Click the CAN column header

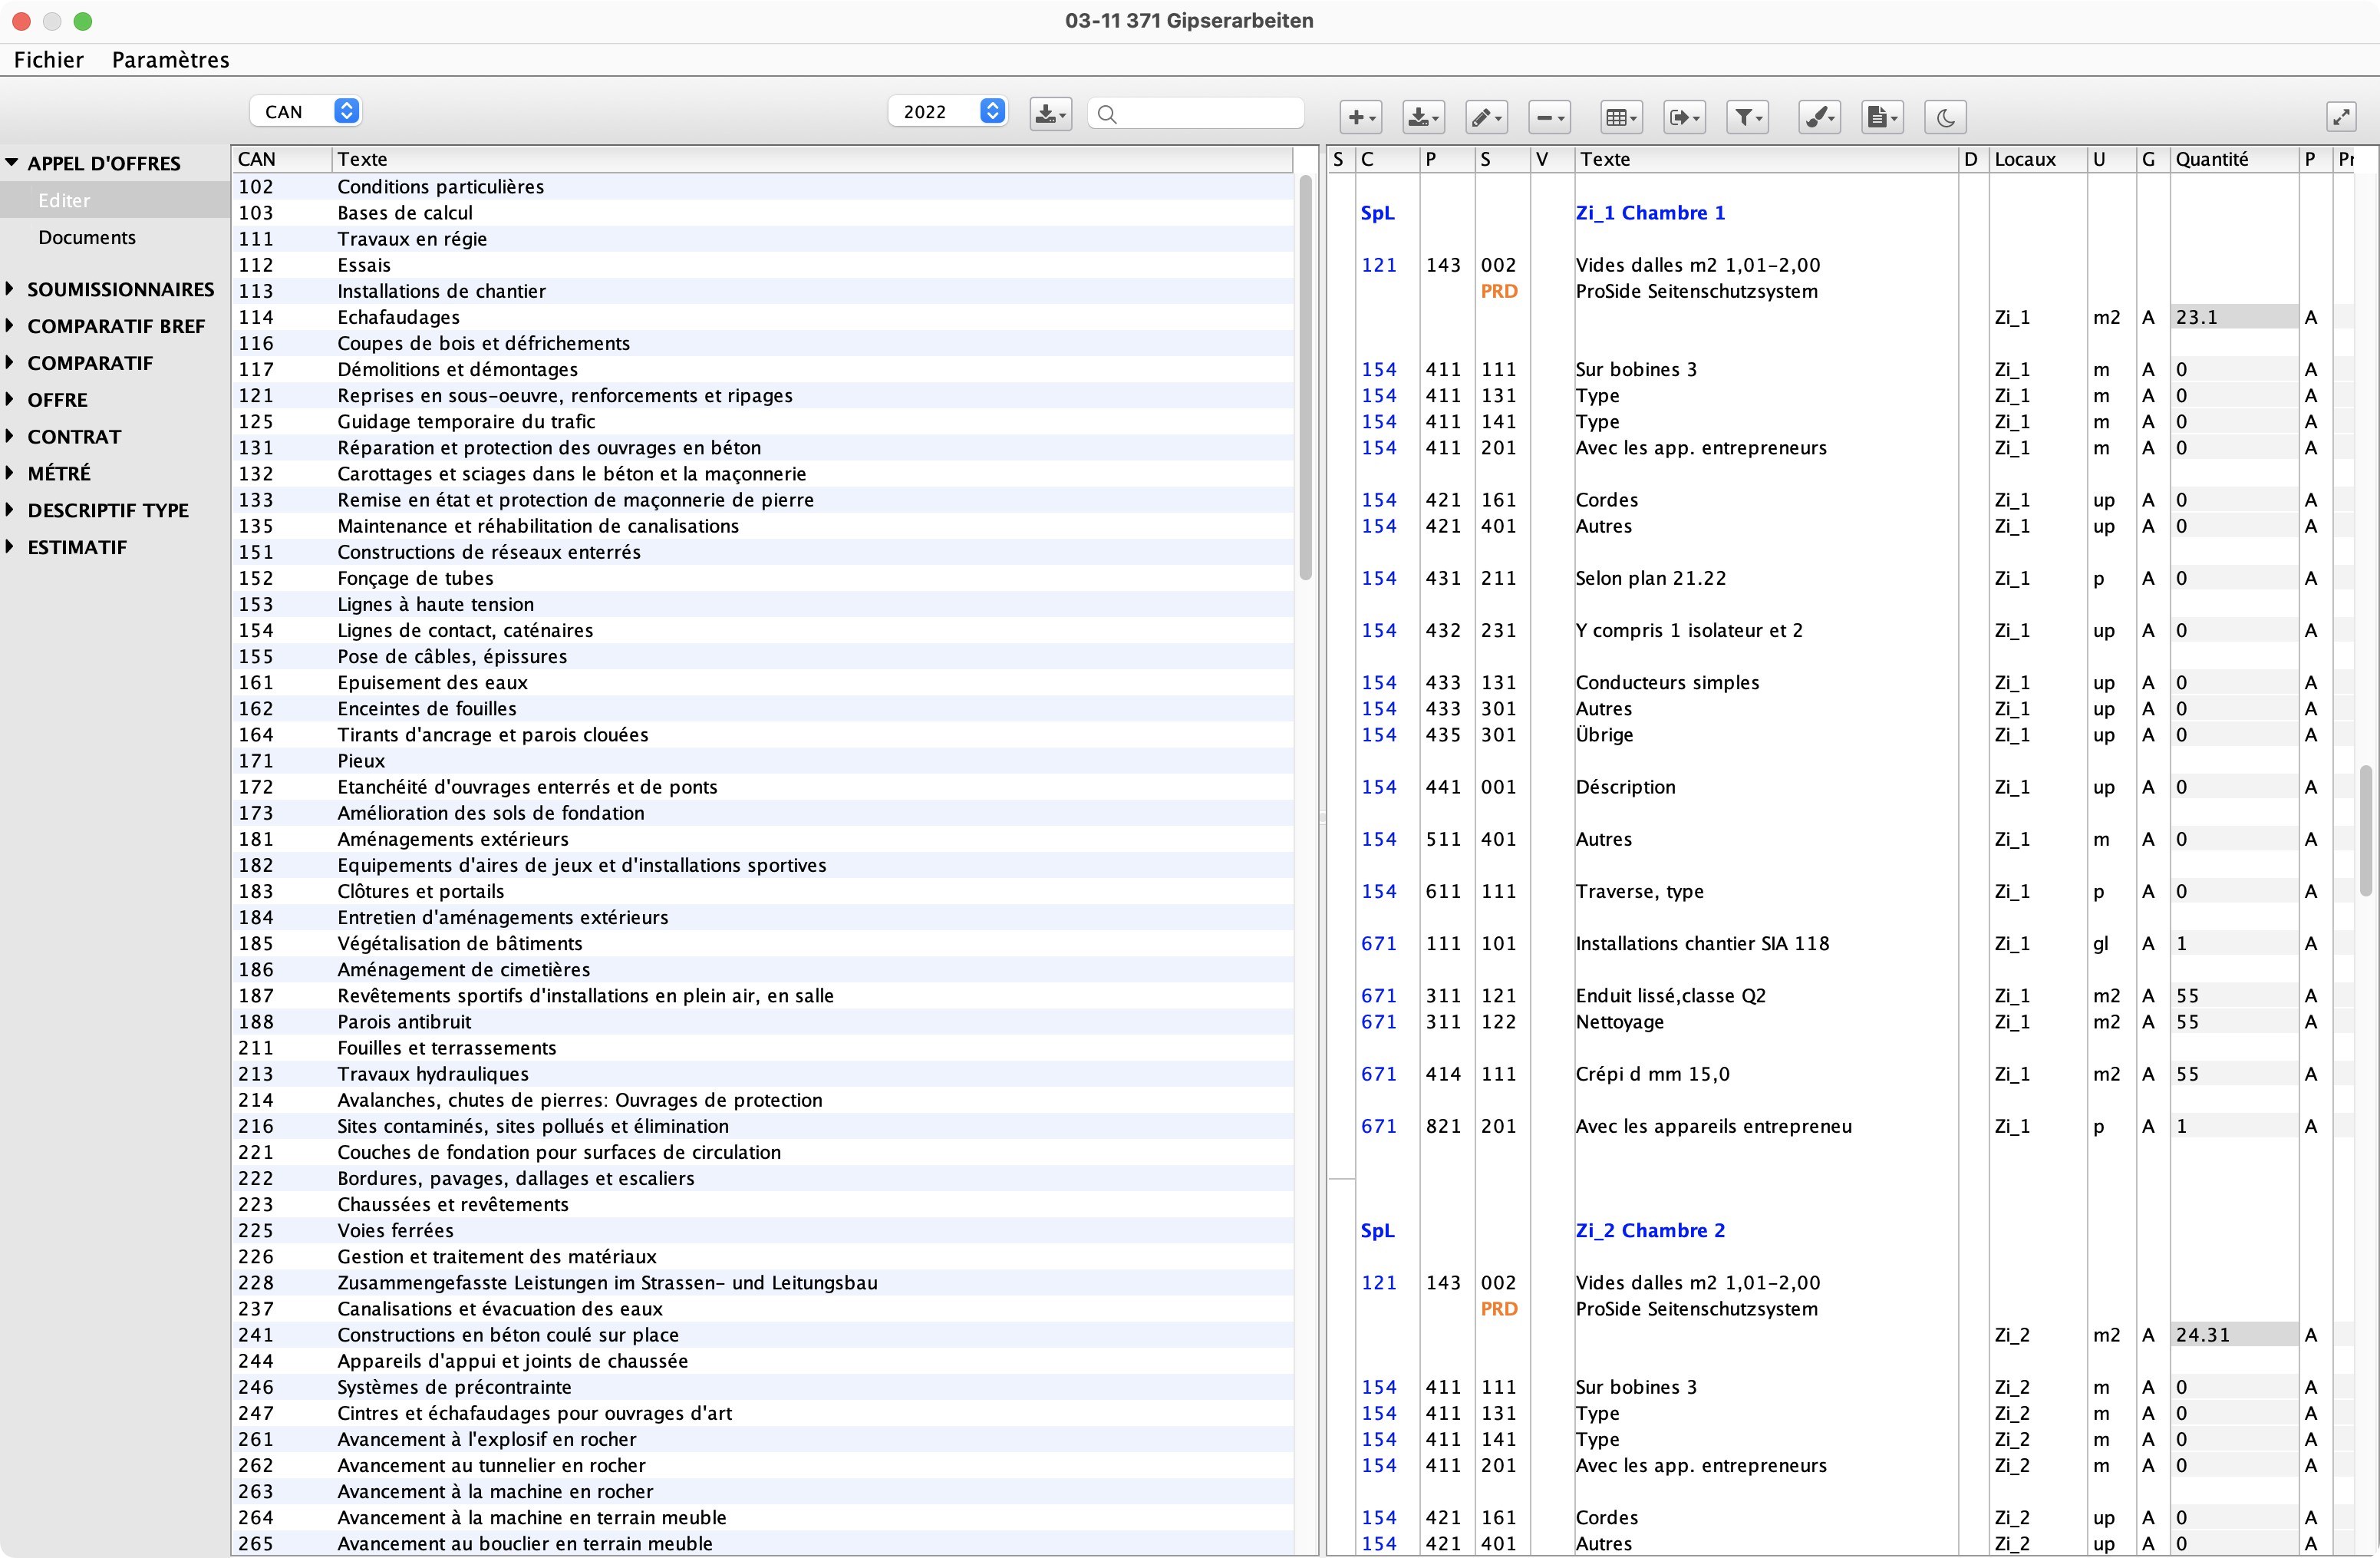281,159
